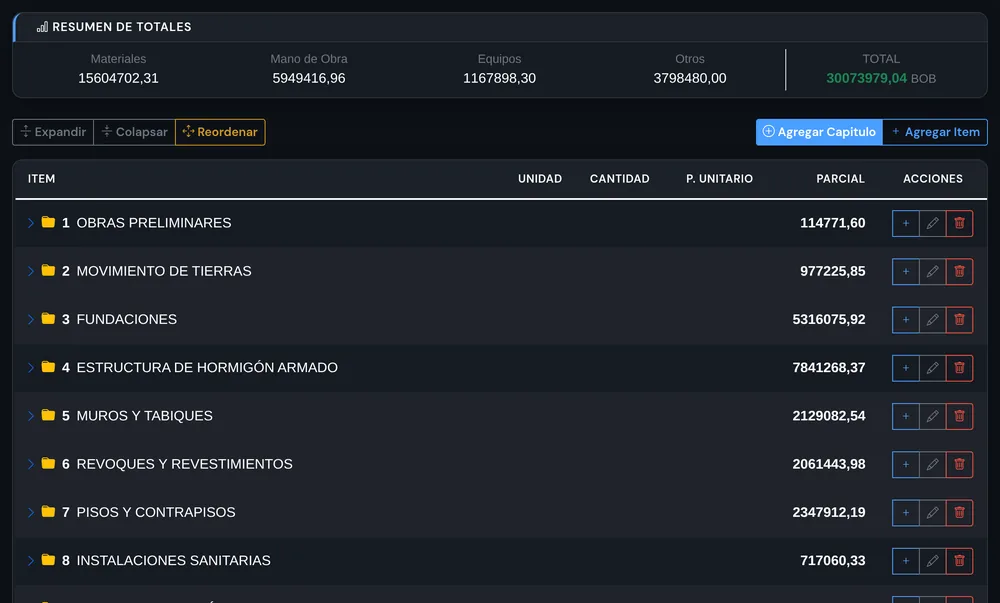
Task: Add item to OBRAS PRELIMINARES chapter
Action: [x=906, y=223]
